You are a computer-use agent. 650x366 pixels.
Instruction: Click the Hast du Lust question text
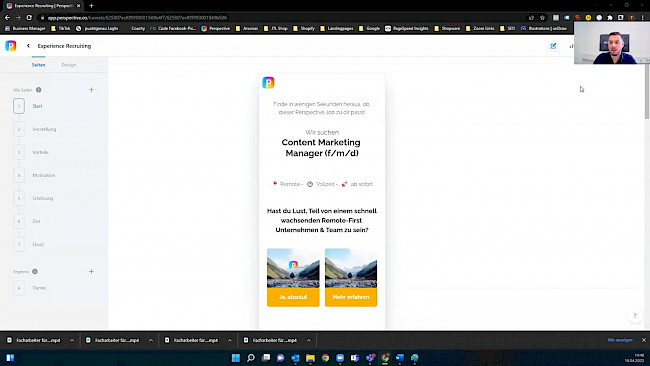(x=322, y=220)
